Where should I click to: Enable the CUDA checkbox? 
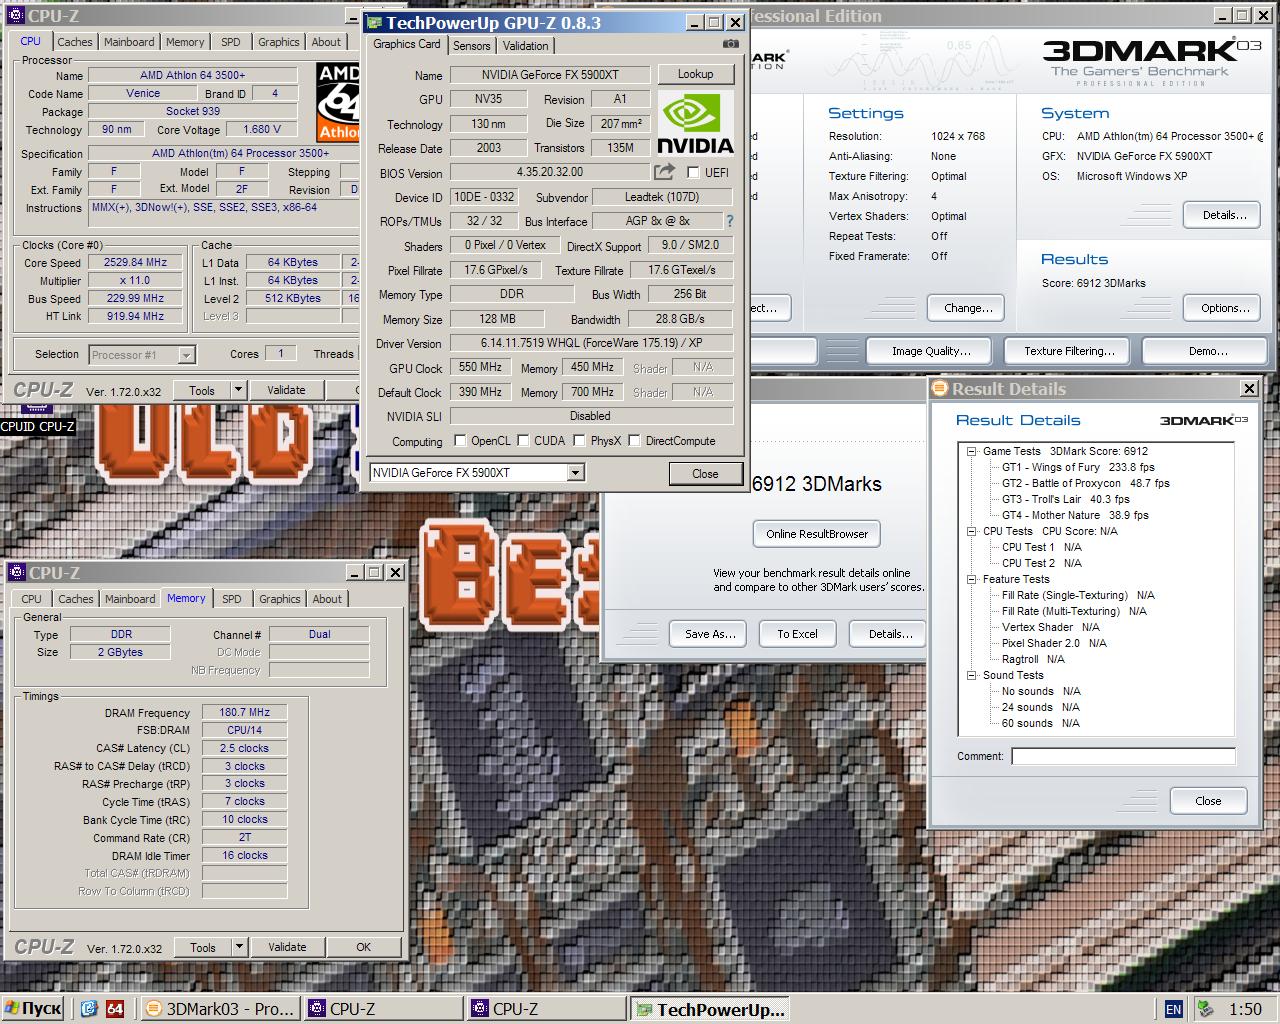click(x=523, y=440)
